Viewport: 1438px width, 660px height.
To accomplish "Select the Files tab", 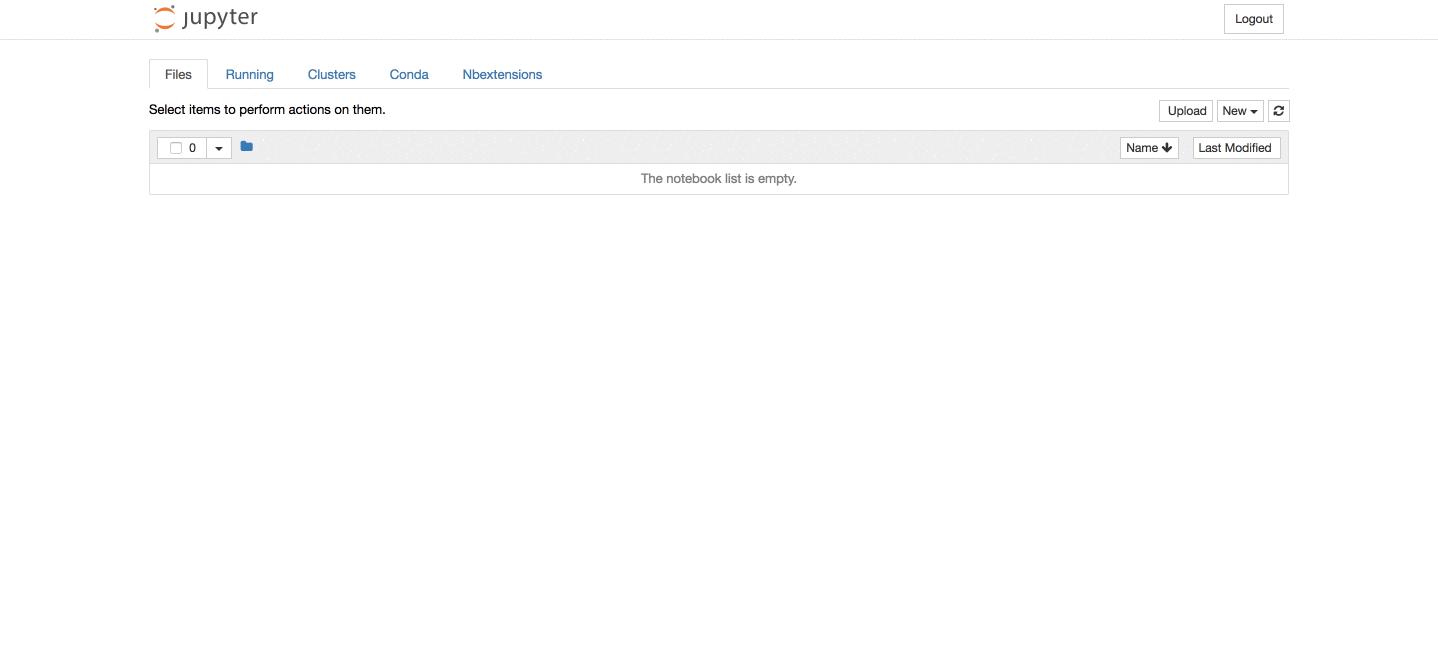I will (x=178, y=74).
